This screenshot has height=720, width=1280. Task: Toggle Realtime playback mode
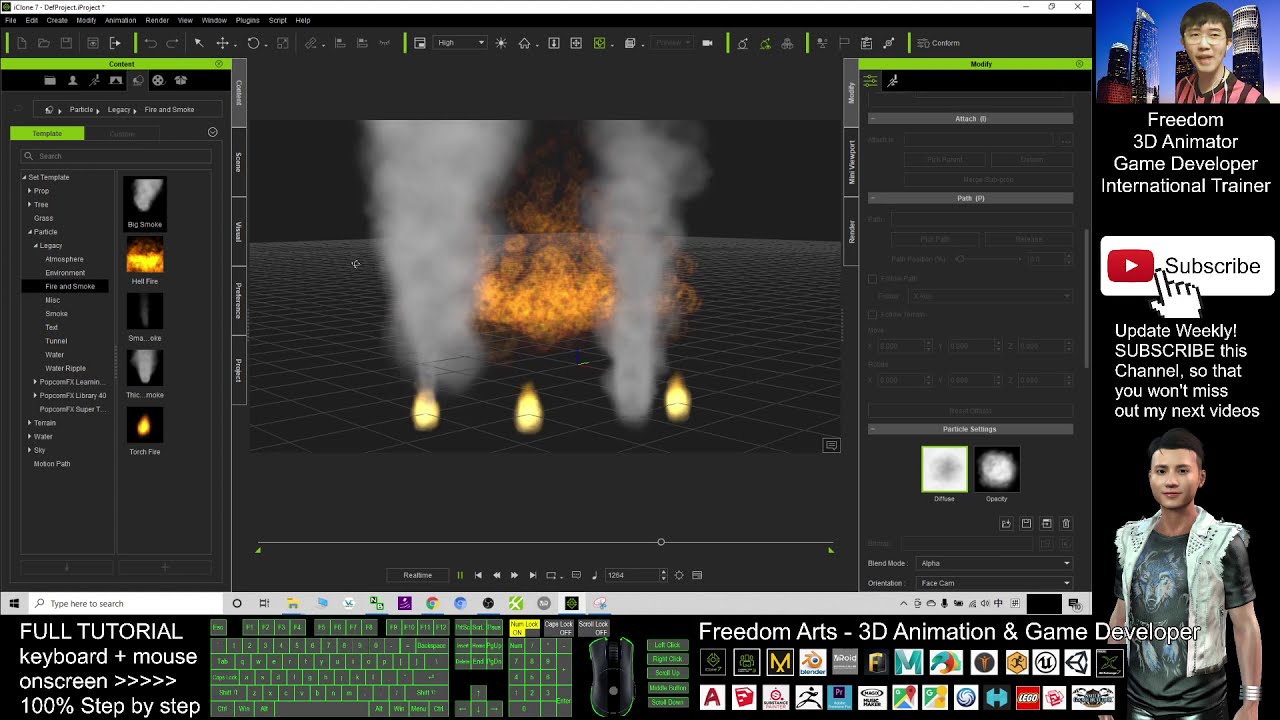(x=418, y=575)
